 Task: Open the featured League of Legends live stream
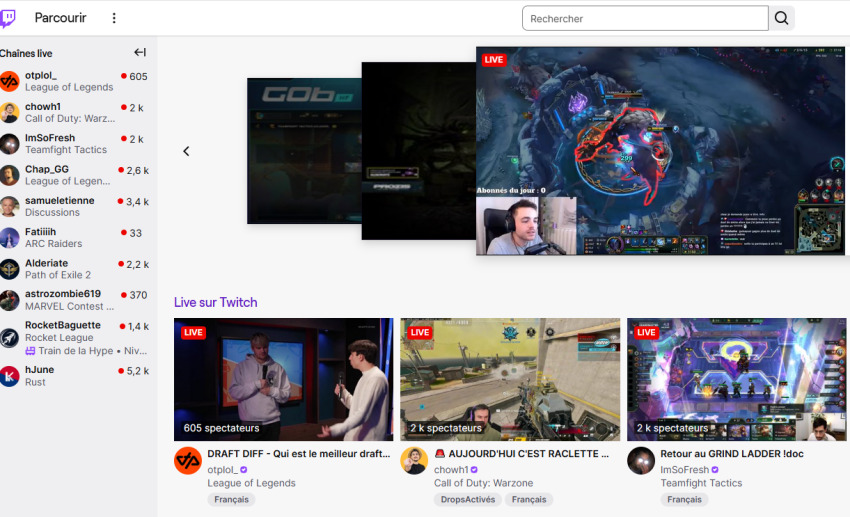660,151
